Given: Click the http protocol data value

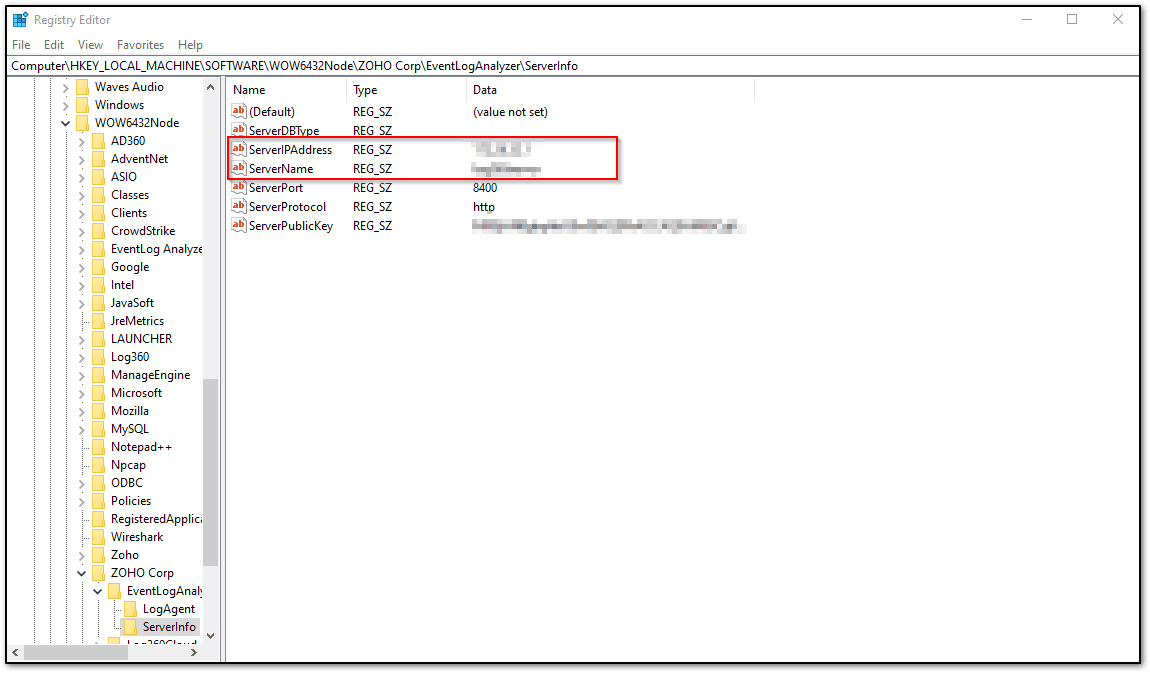Looking at the screenshot, I should [x=484, y=207].
